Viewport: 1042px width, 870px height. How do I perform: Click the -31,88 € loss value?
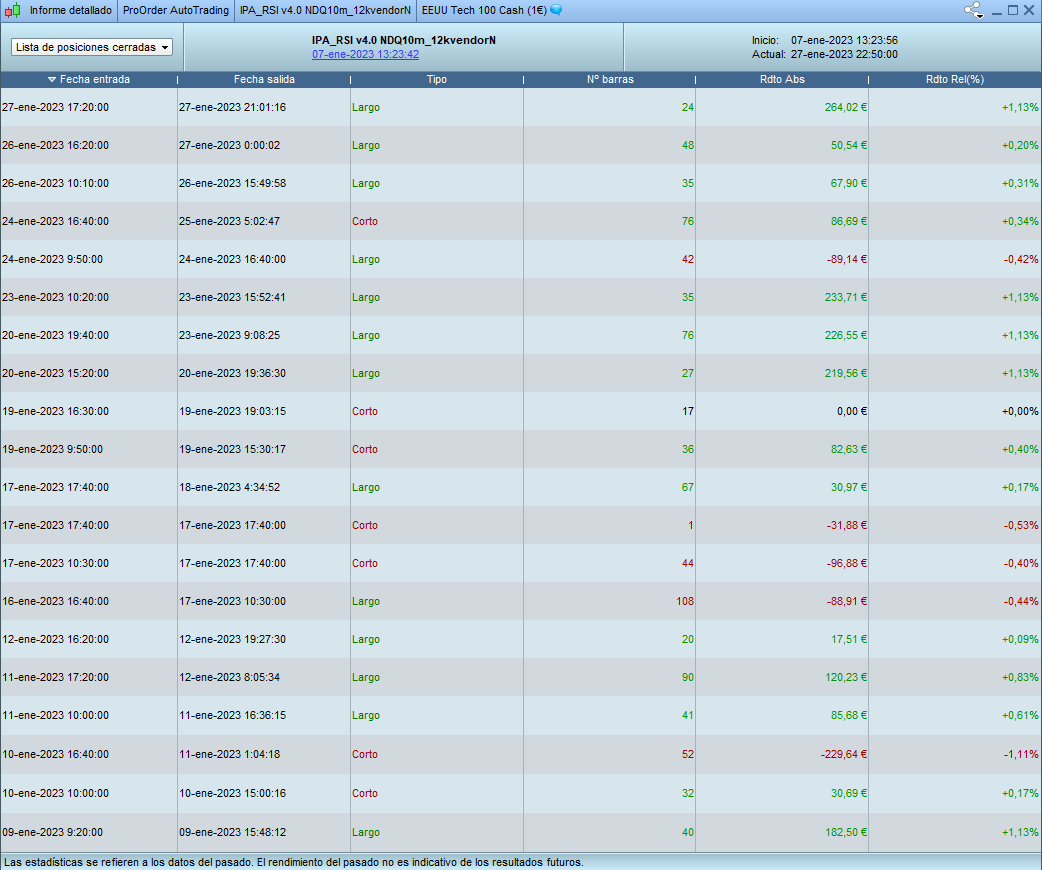(847, 525)
